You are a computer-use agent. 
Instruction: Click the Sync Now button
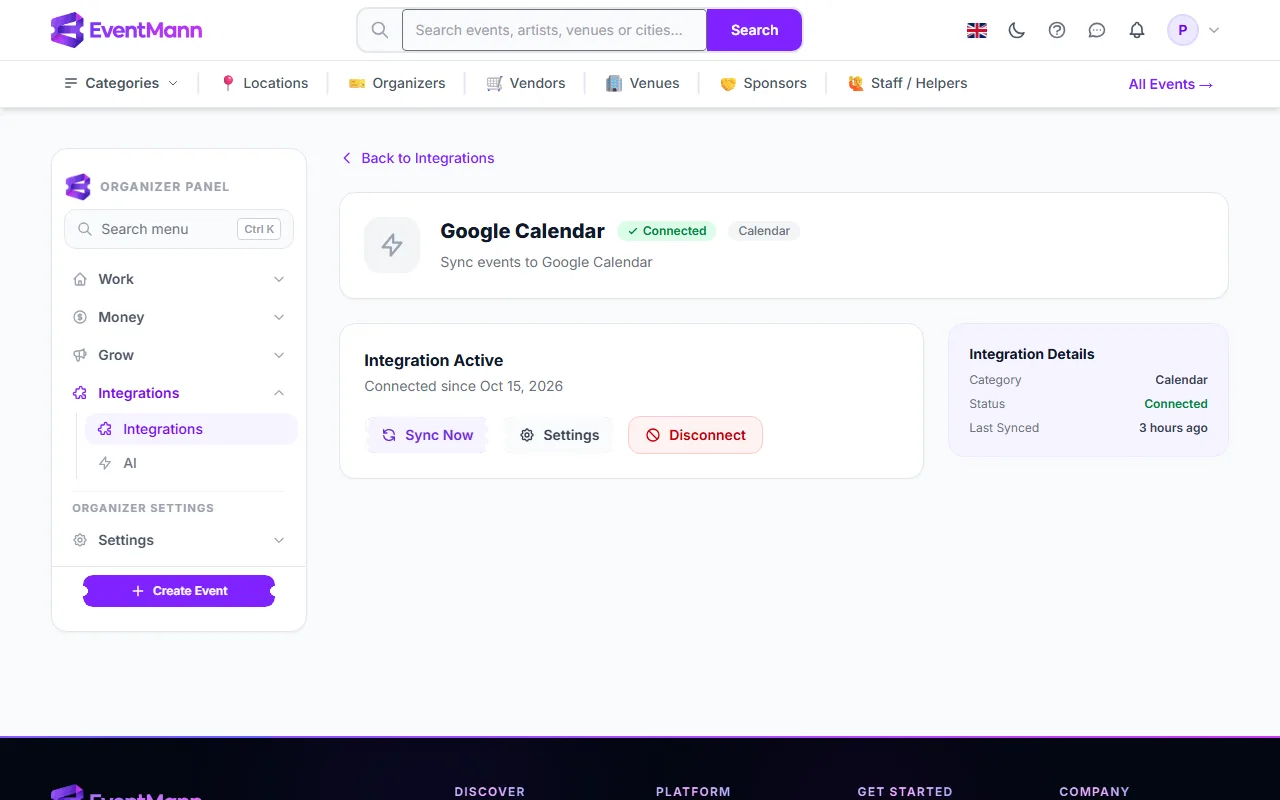point(427,435)
